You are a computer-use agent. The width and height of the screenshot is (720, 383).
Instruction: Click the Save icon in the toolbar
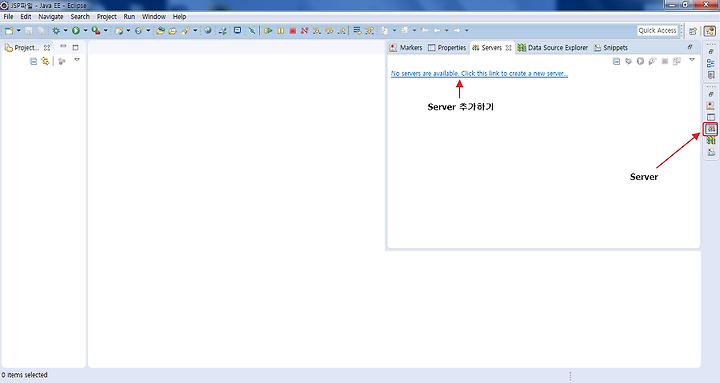coord(28,31)
